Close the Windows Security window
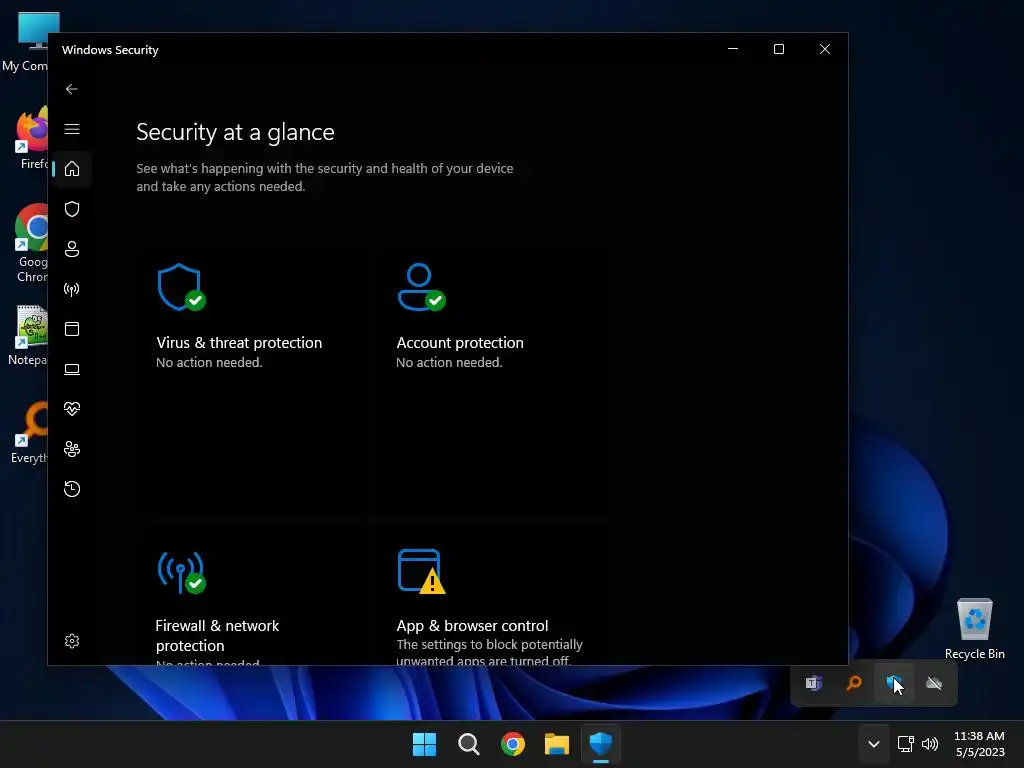The image size is (1024, 768). [825, 49]
